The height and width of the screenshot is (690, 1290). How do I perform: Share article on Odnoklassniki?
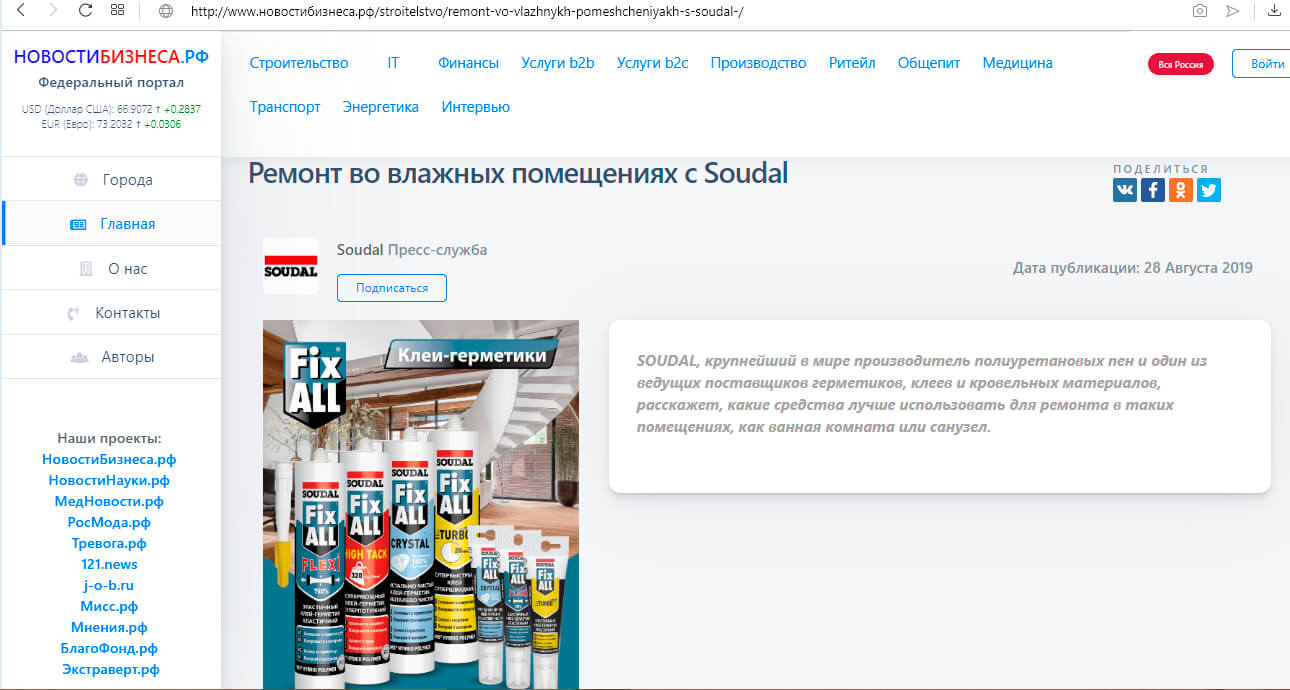1181,190
